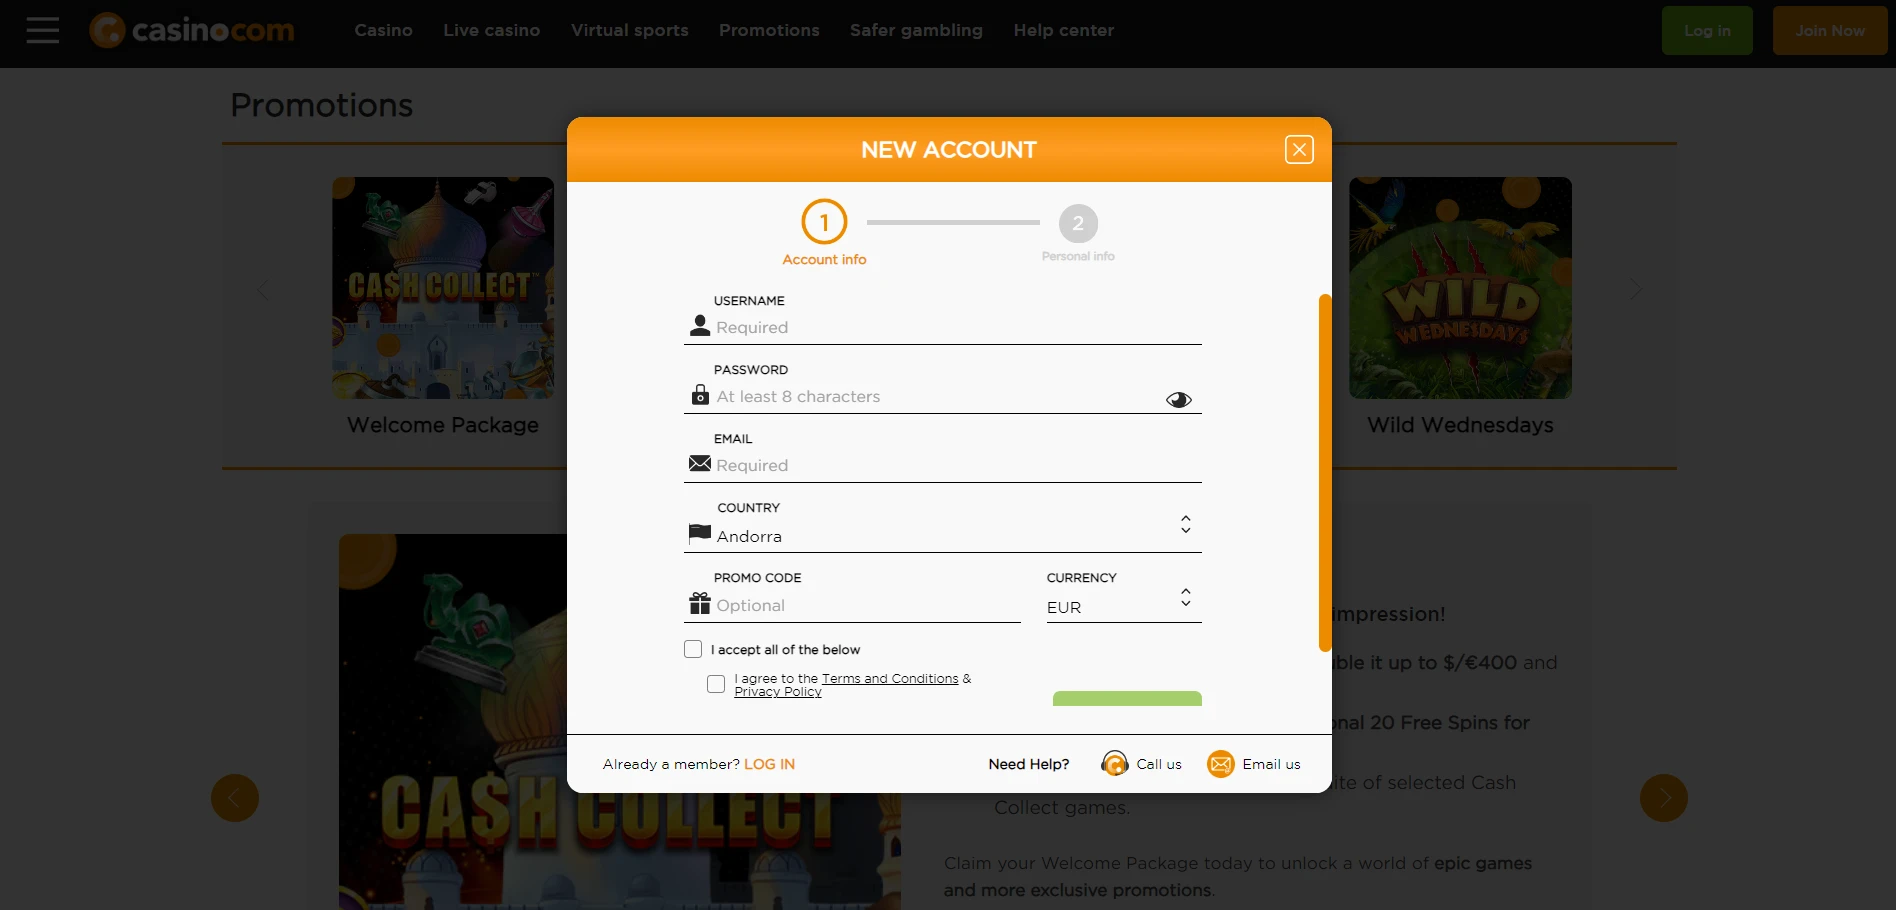Click the country flag icon

click(700, 533)
